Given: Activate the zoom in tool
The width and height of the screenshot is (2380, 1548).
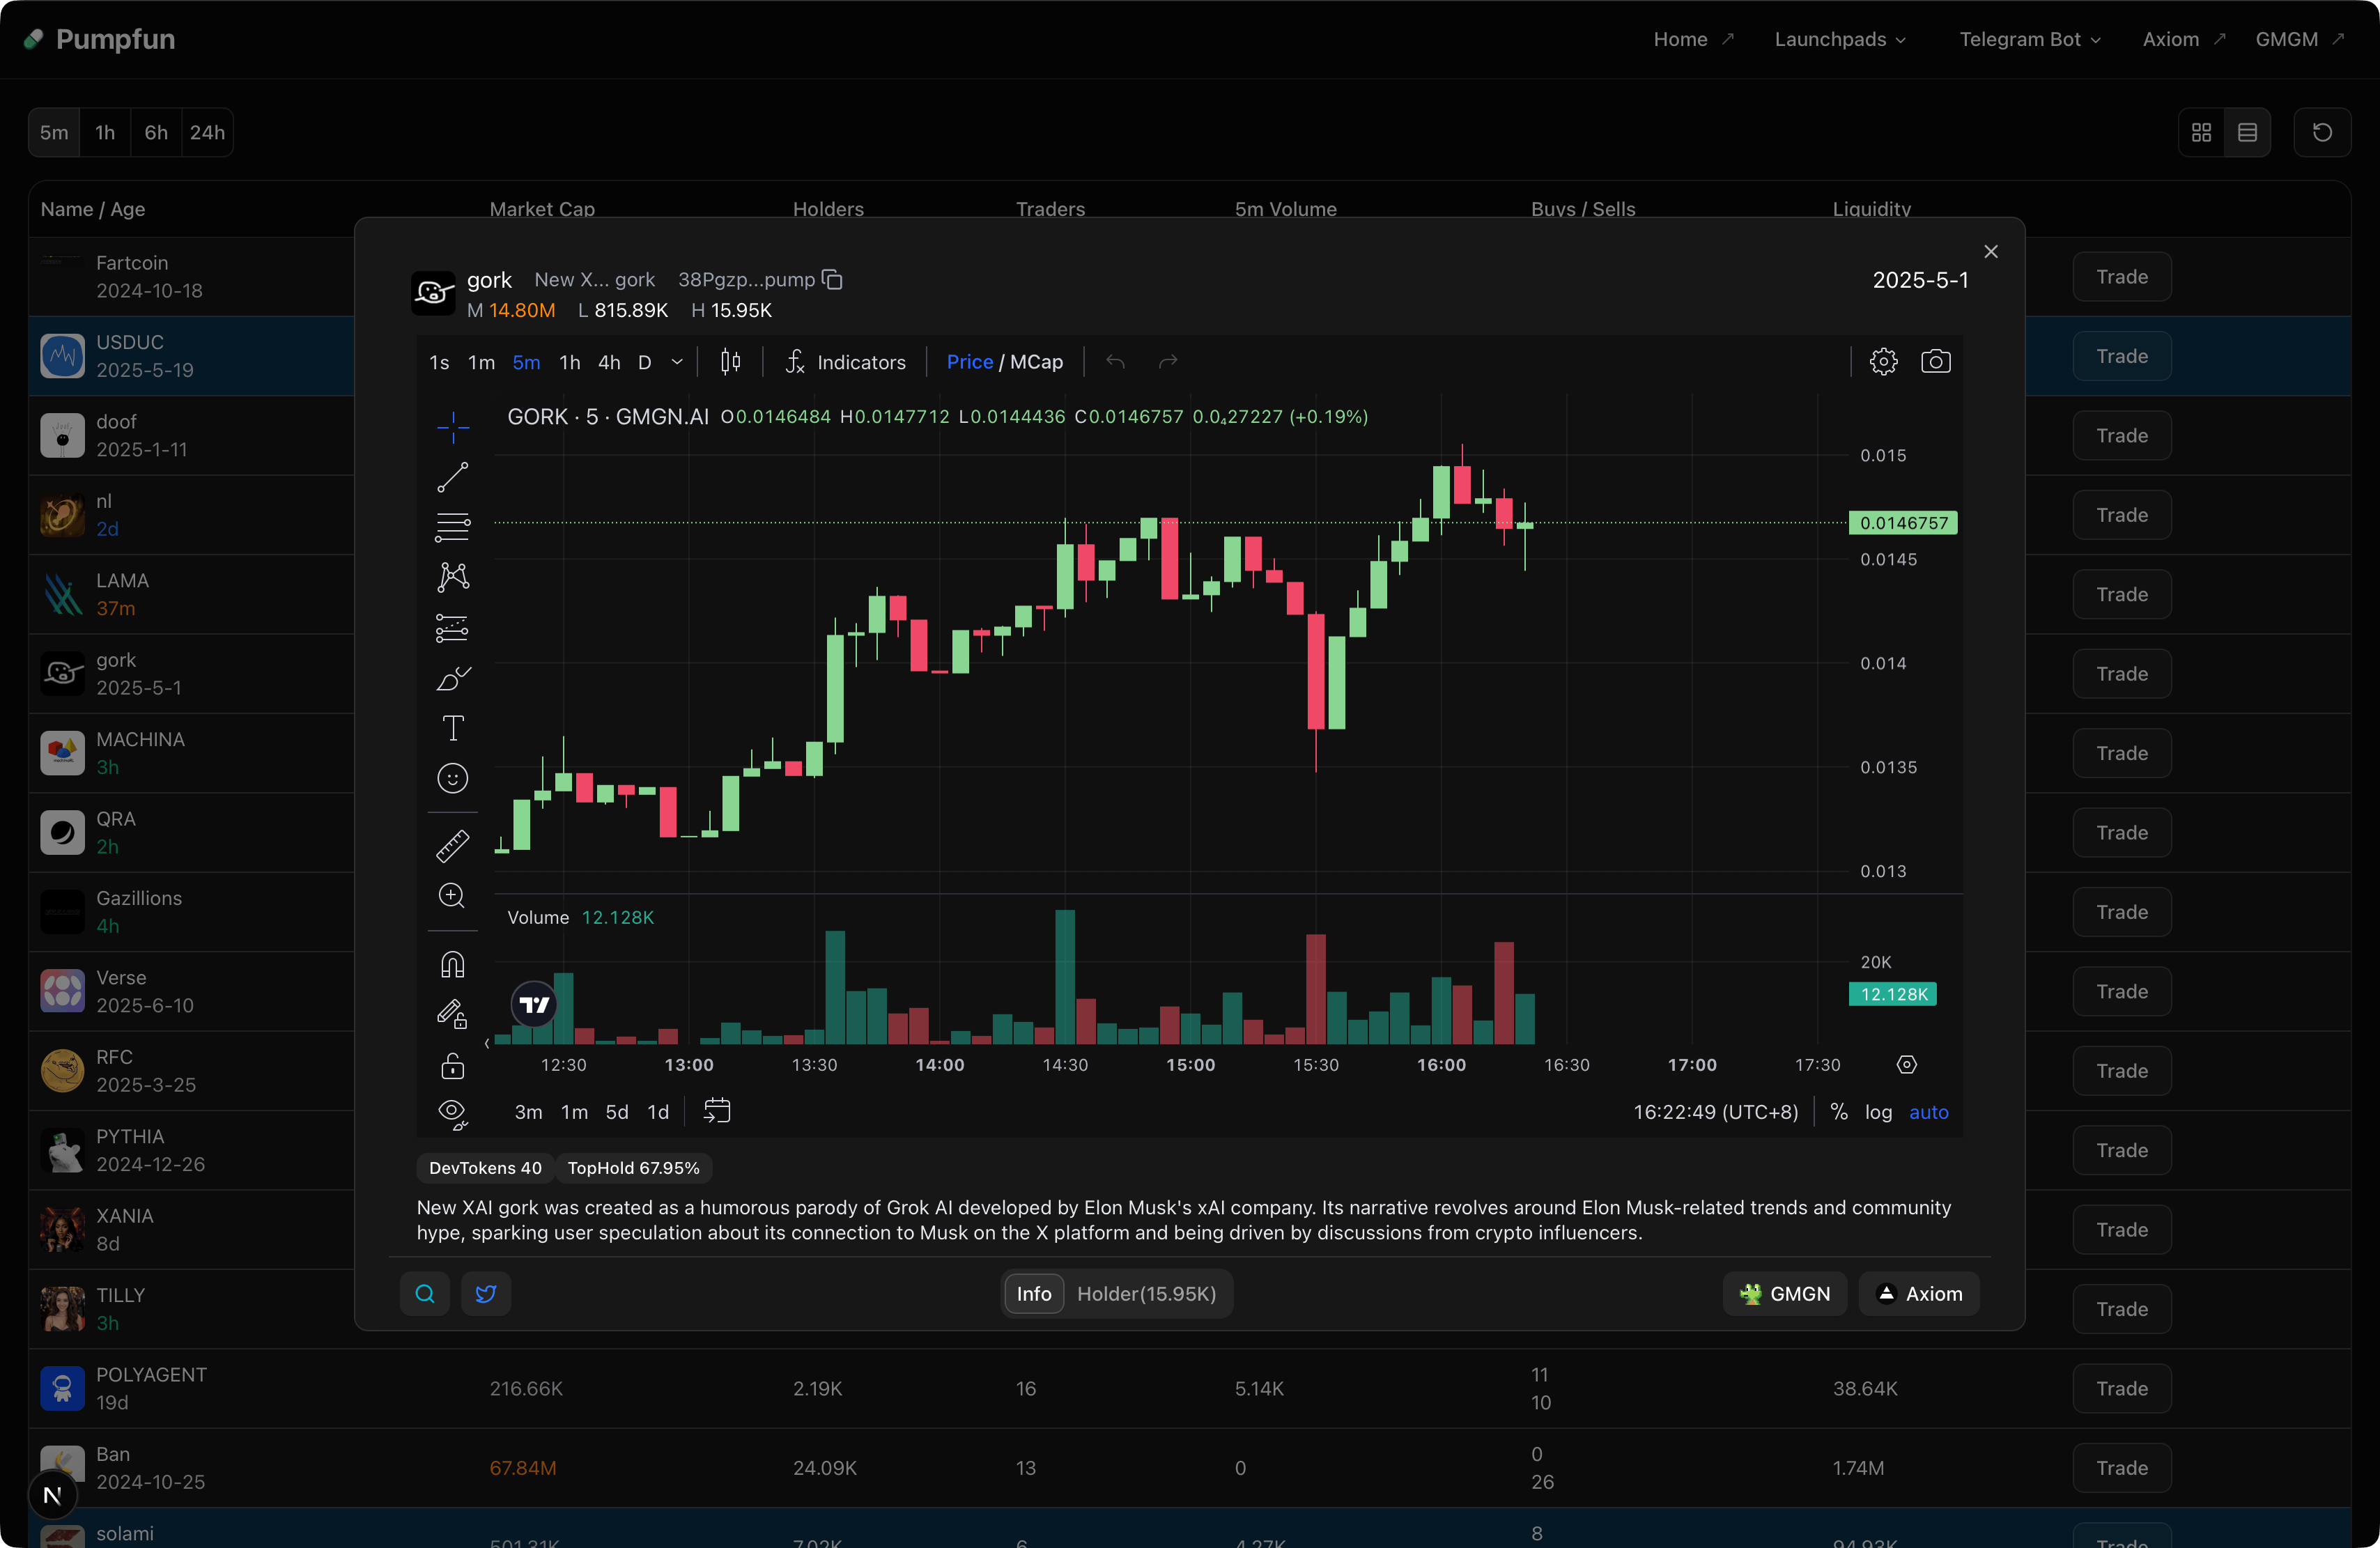Looking at the screenshot, I should 452,896.
